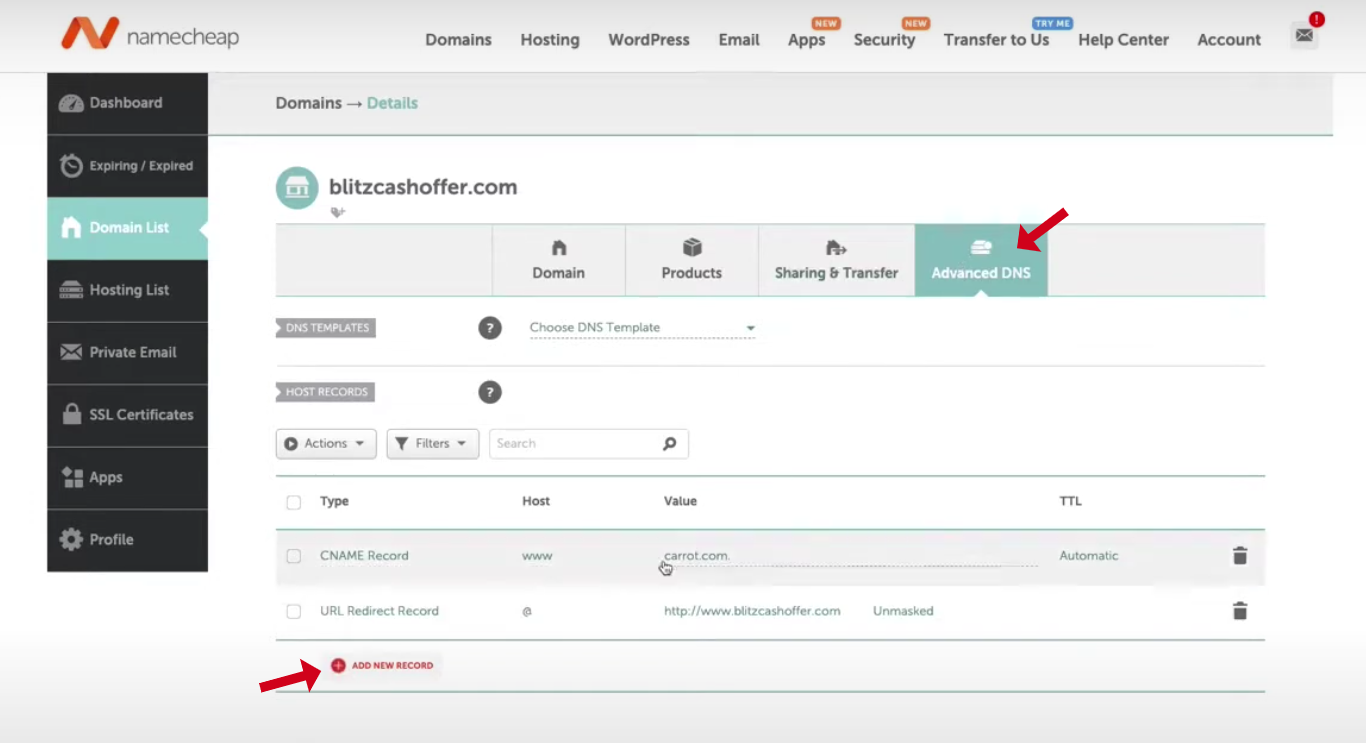Image resolution: width=1366 pixels, height=743 pixels.
Task: Click the Domains breadcrumb link
Action: click(x=309, y=103)
